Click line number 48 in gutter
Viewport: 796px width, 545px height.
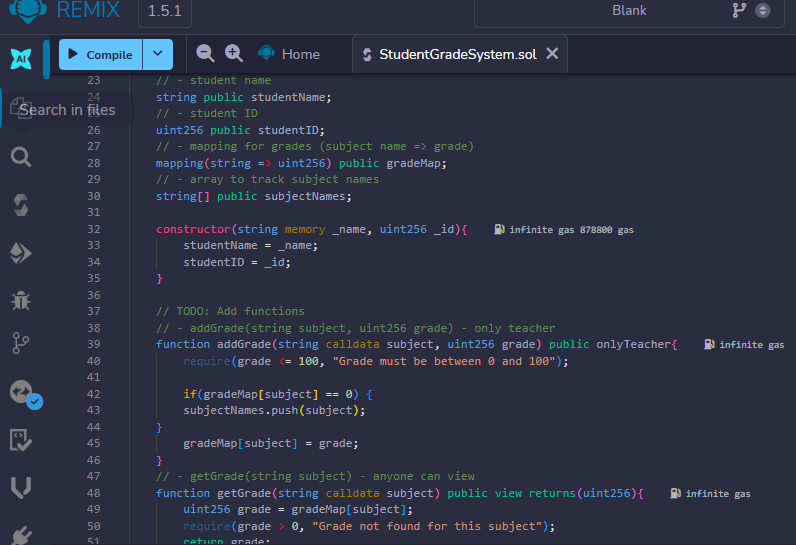click(94, 493)
